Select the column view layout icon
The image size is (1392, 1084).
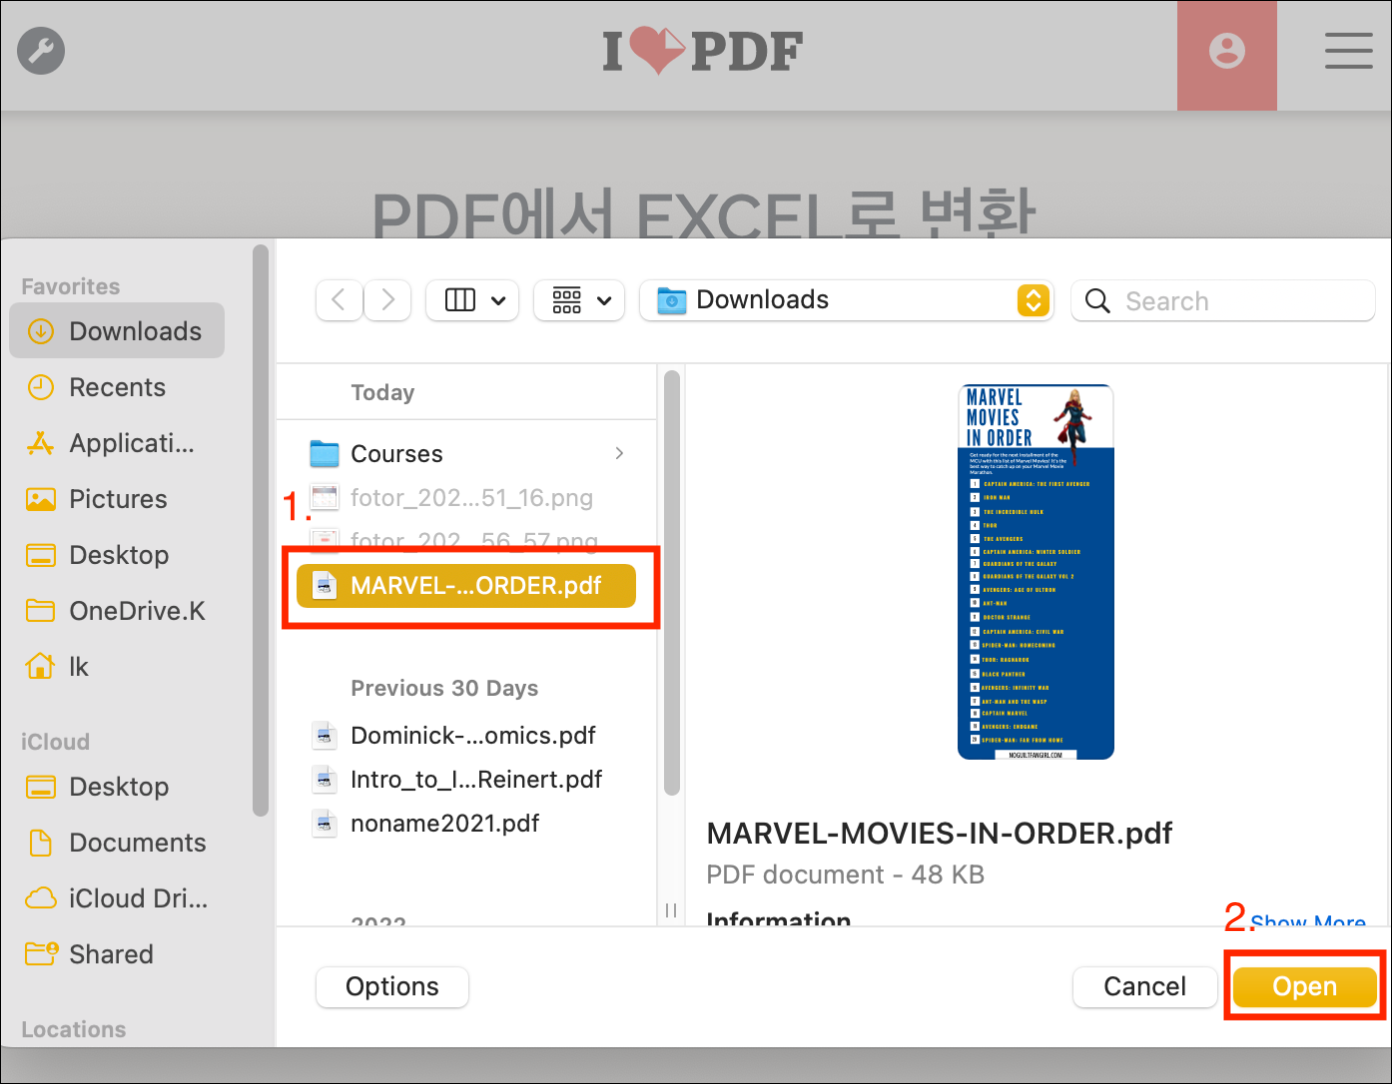point(460,300)
